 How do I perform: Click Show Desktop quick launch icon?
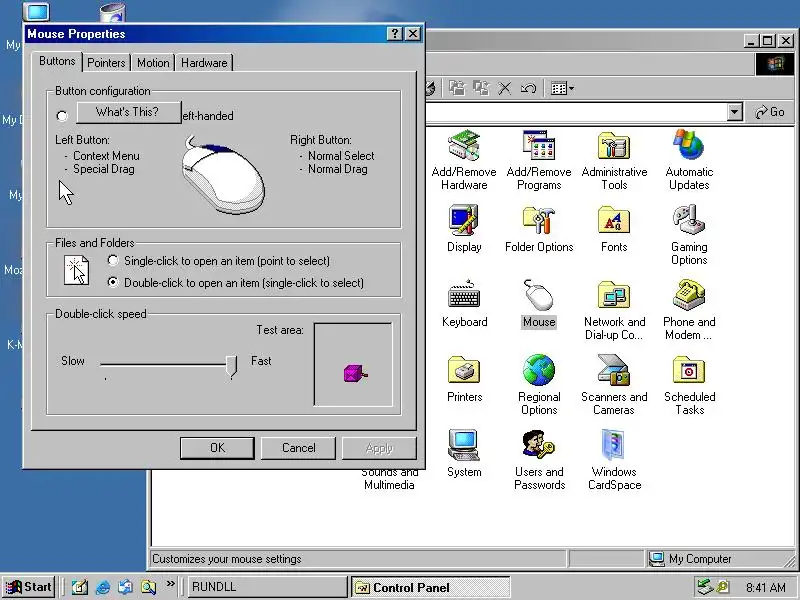[x=79, y=587]
